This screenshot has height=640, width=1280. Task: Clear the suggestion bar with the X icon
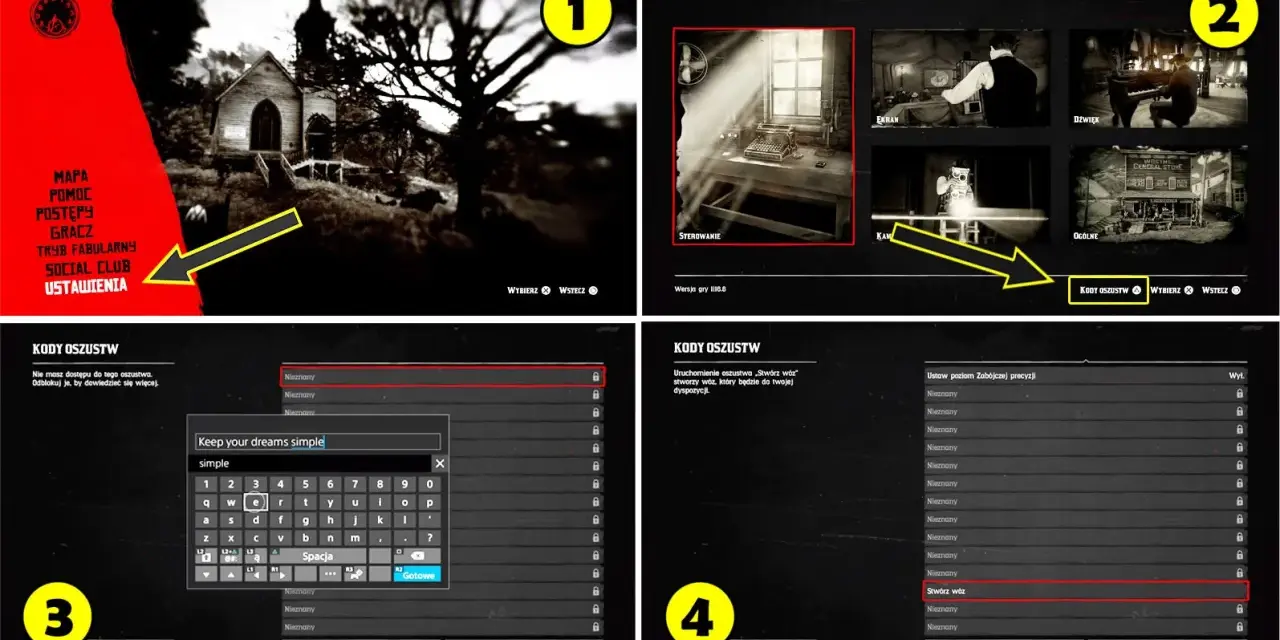point(440,463)
